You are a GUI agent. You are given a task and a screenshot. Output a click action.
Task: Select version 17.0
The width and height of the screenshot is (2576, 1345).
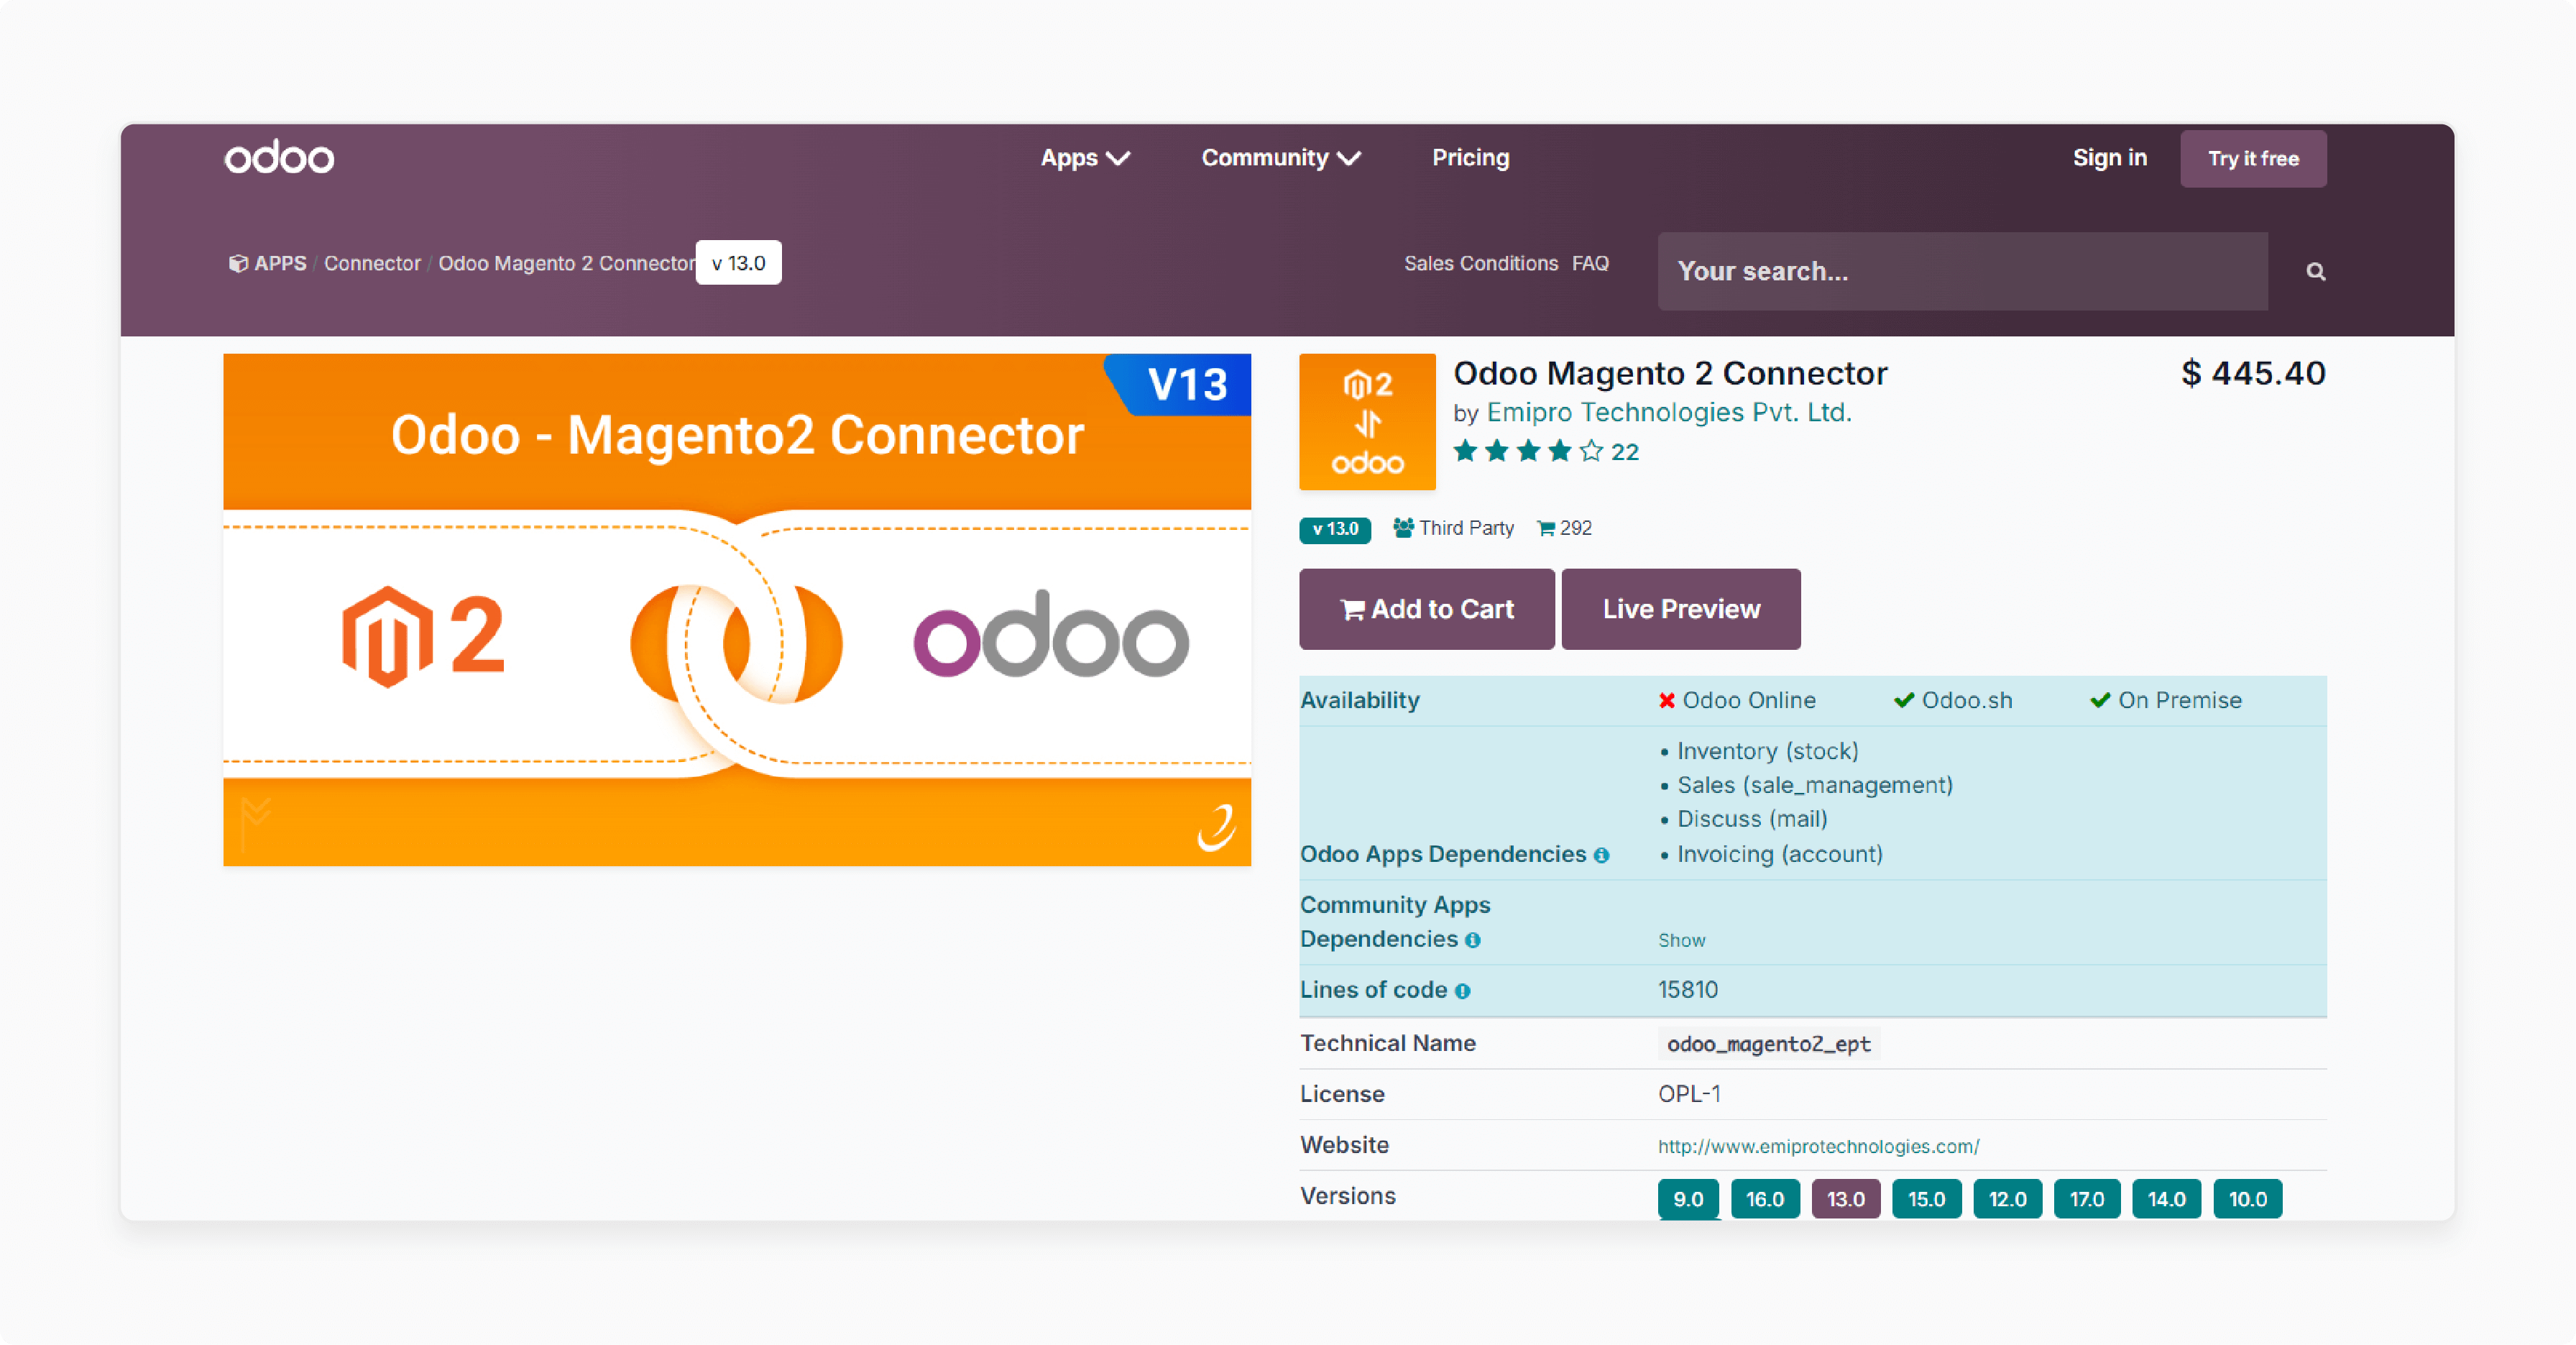click(2086, 1199)
